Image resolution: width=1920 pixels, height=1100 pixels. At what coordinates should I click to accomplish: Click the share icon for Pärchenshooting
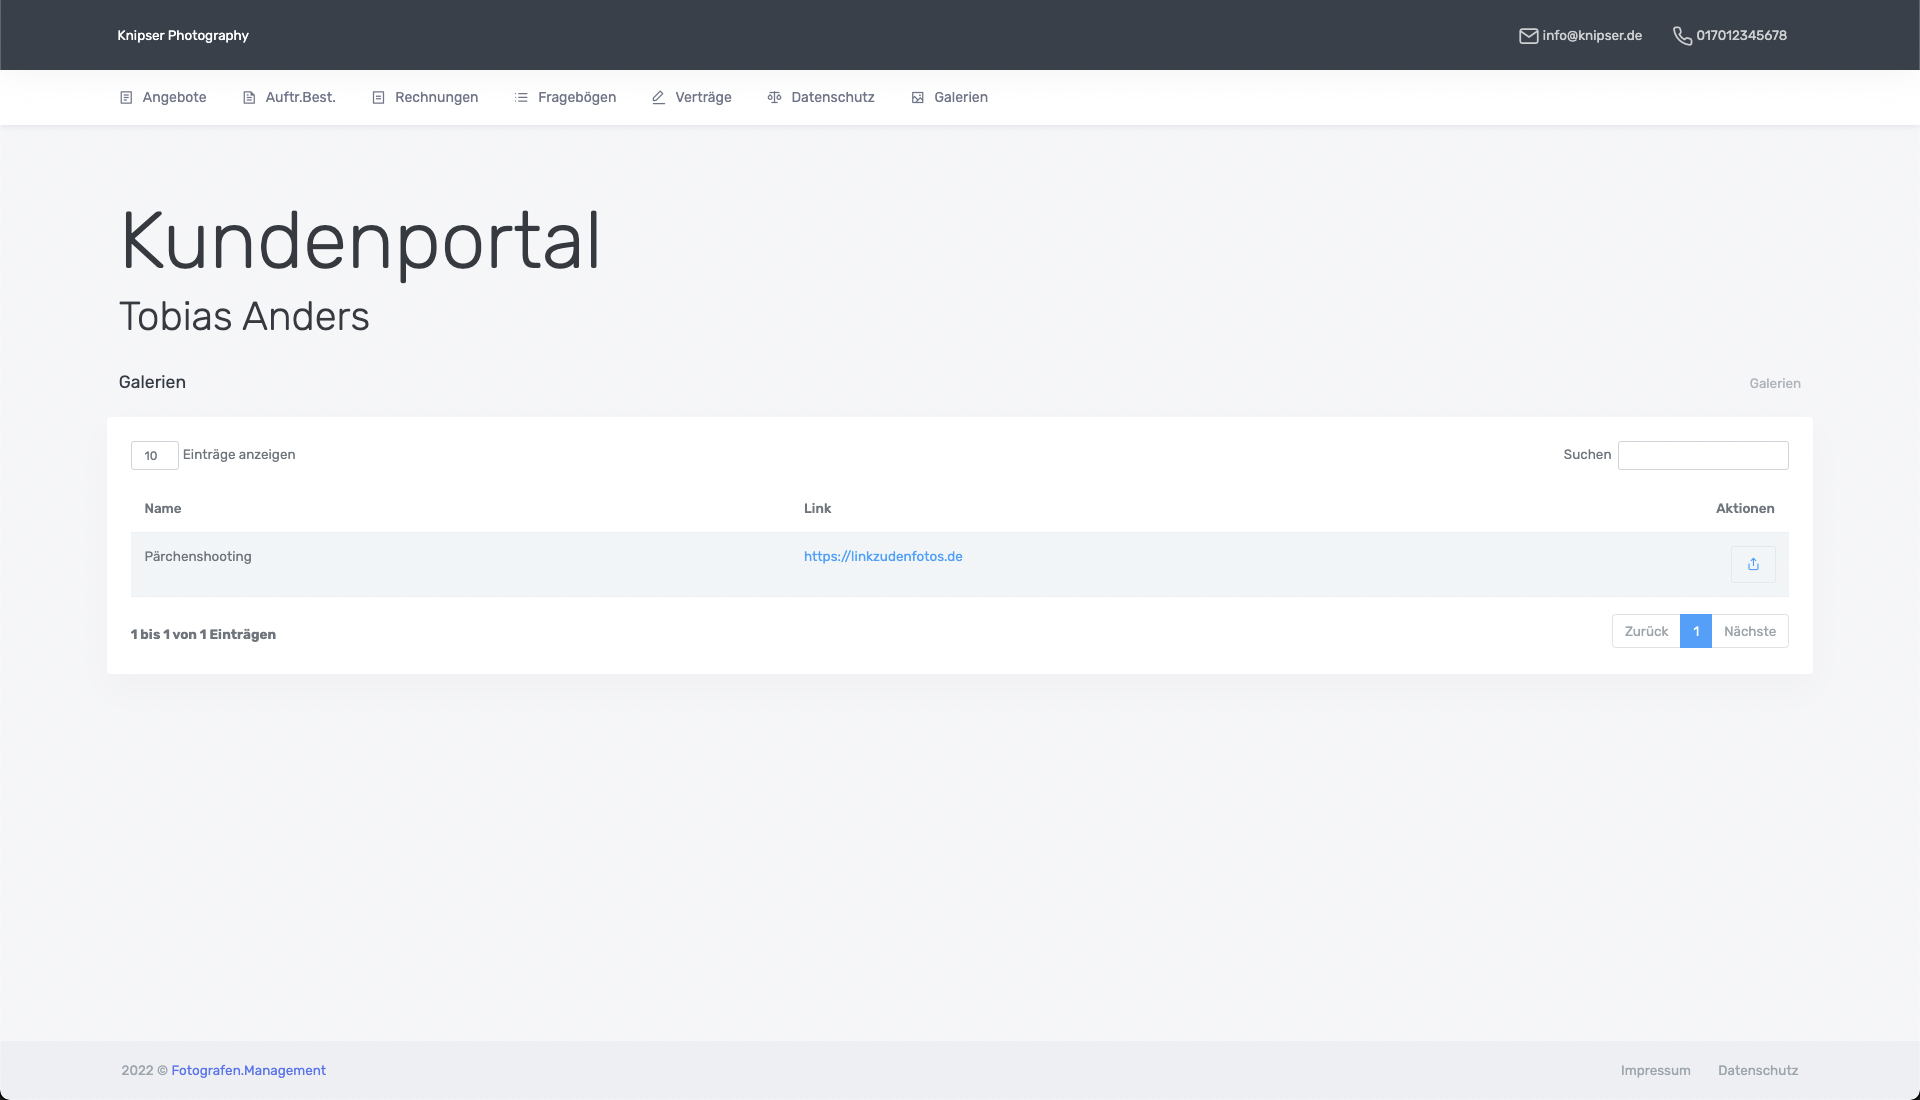(1753, 564)
